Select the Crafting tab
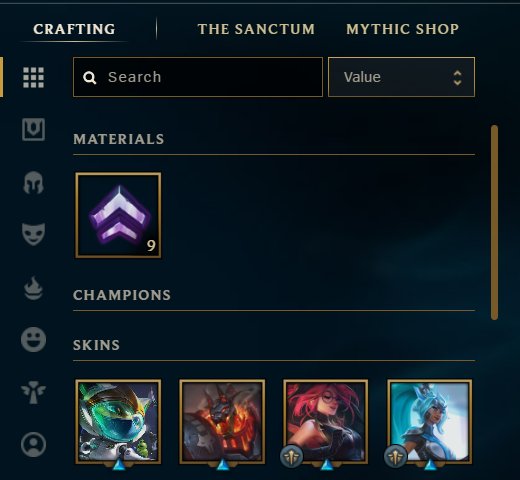Screen dimensions: 520x480 74,29
